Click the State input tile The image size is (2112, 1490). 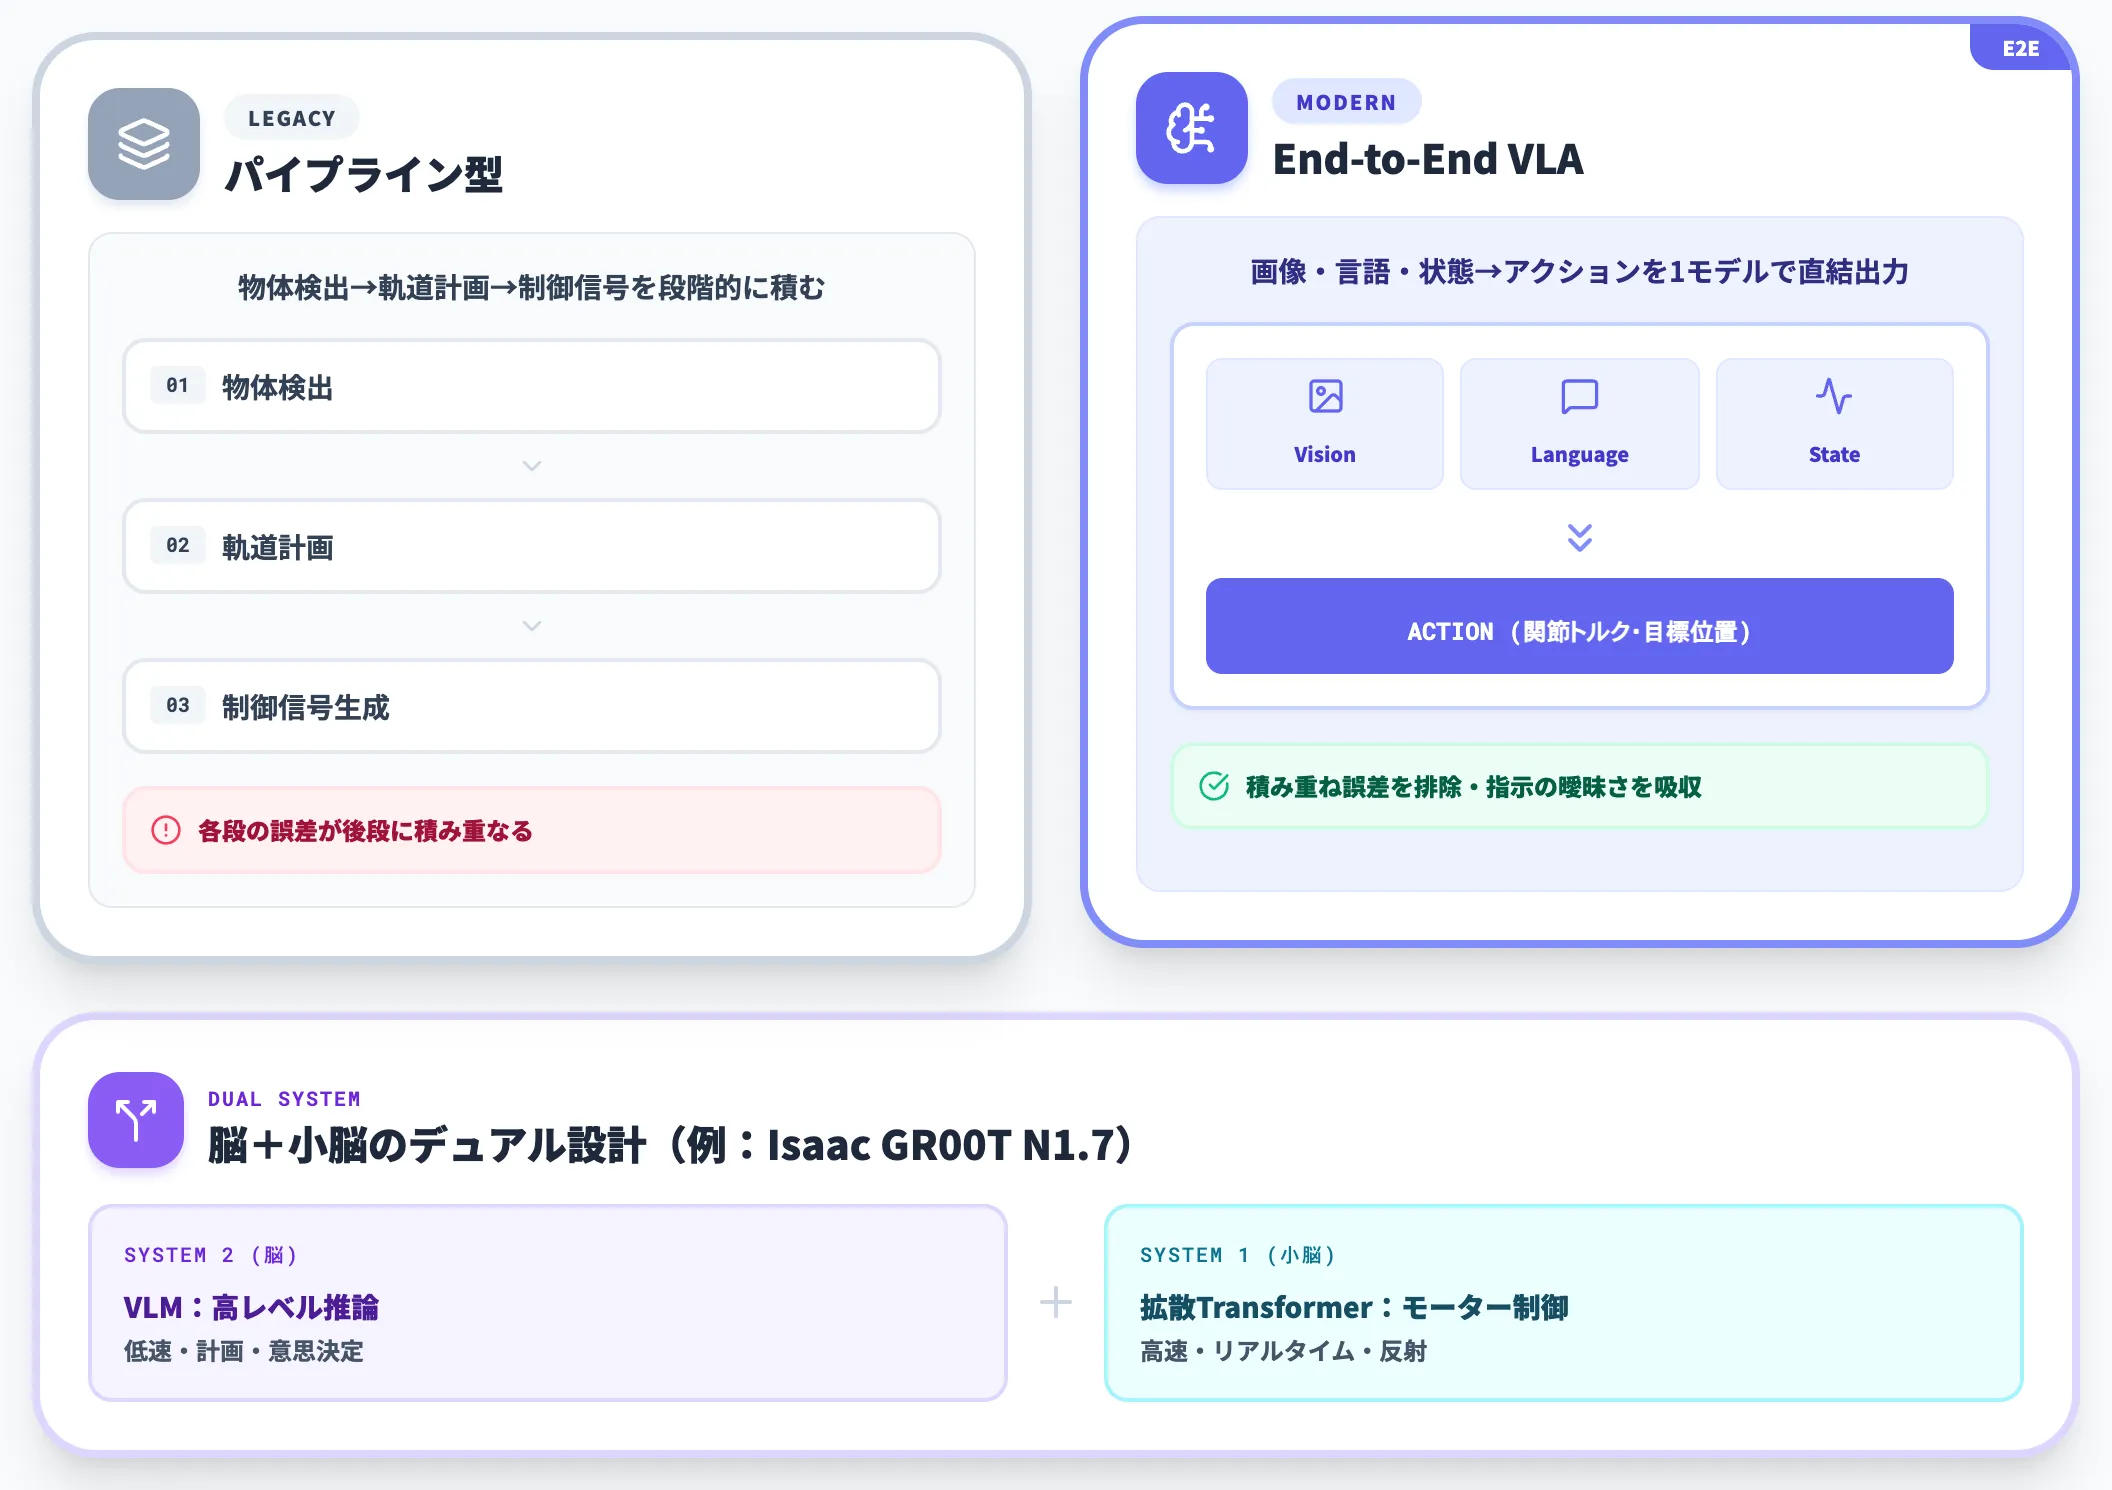[1834, 424]
